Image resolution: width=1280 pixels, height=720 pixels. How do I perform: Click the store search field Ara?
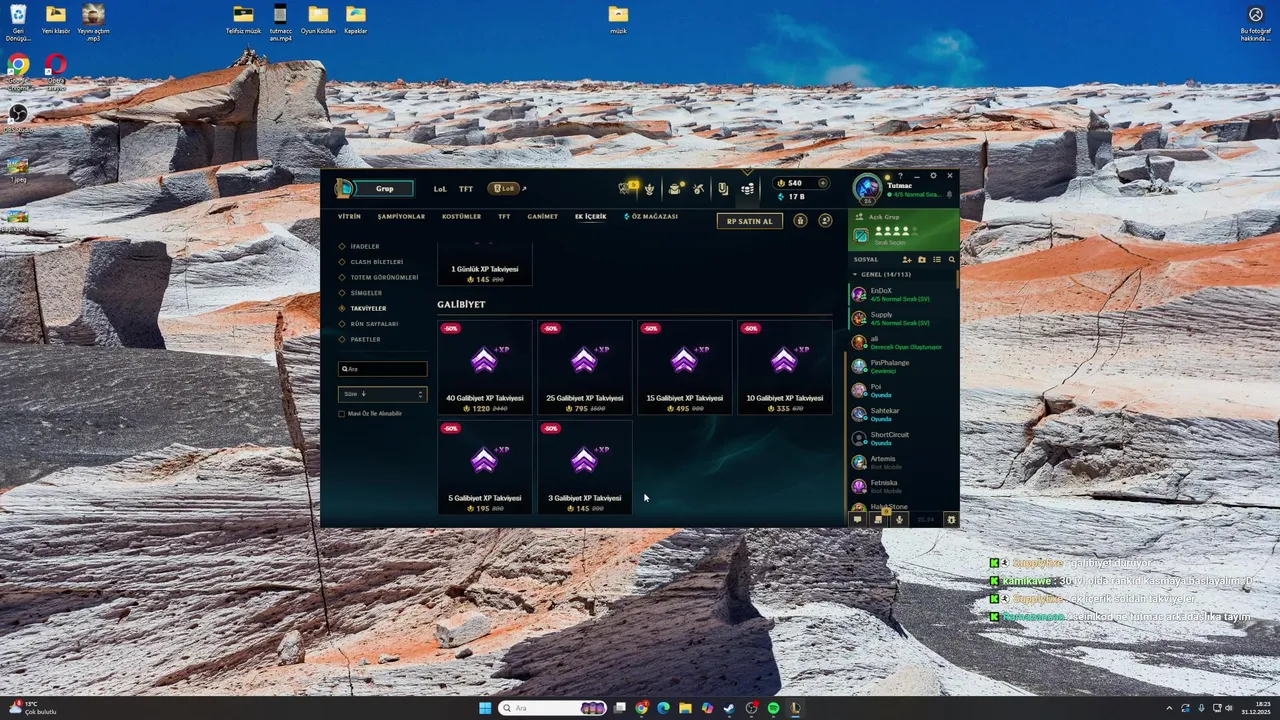pyautogui.click(x=382, y=369)
